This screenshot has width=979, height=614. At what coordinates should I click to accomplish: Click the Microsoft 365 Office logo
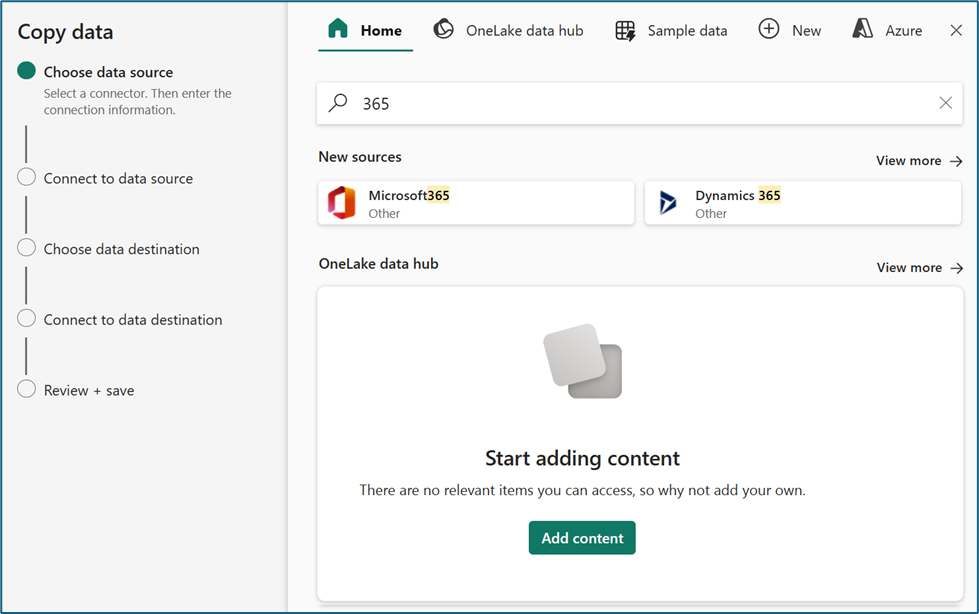click(x=342, y=202)
